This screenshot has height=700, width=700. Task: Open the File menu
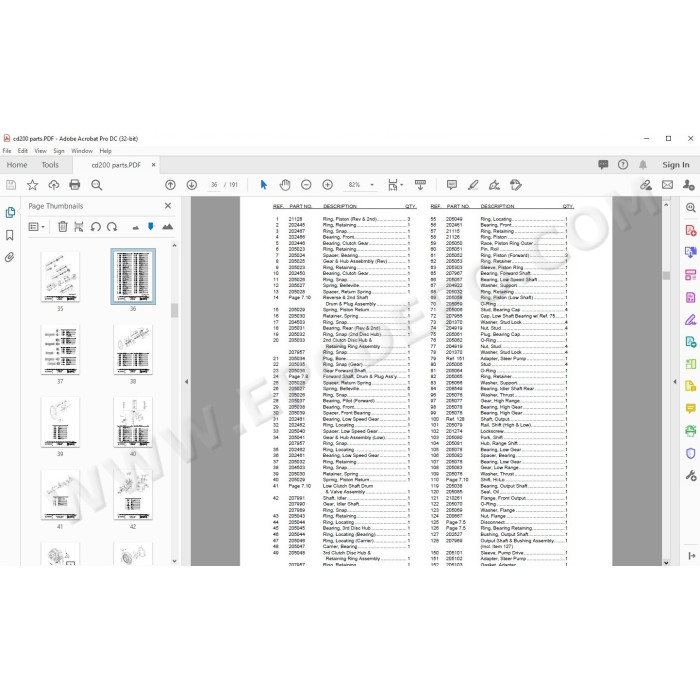pos(7,151)
